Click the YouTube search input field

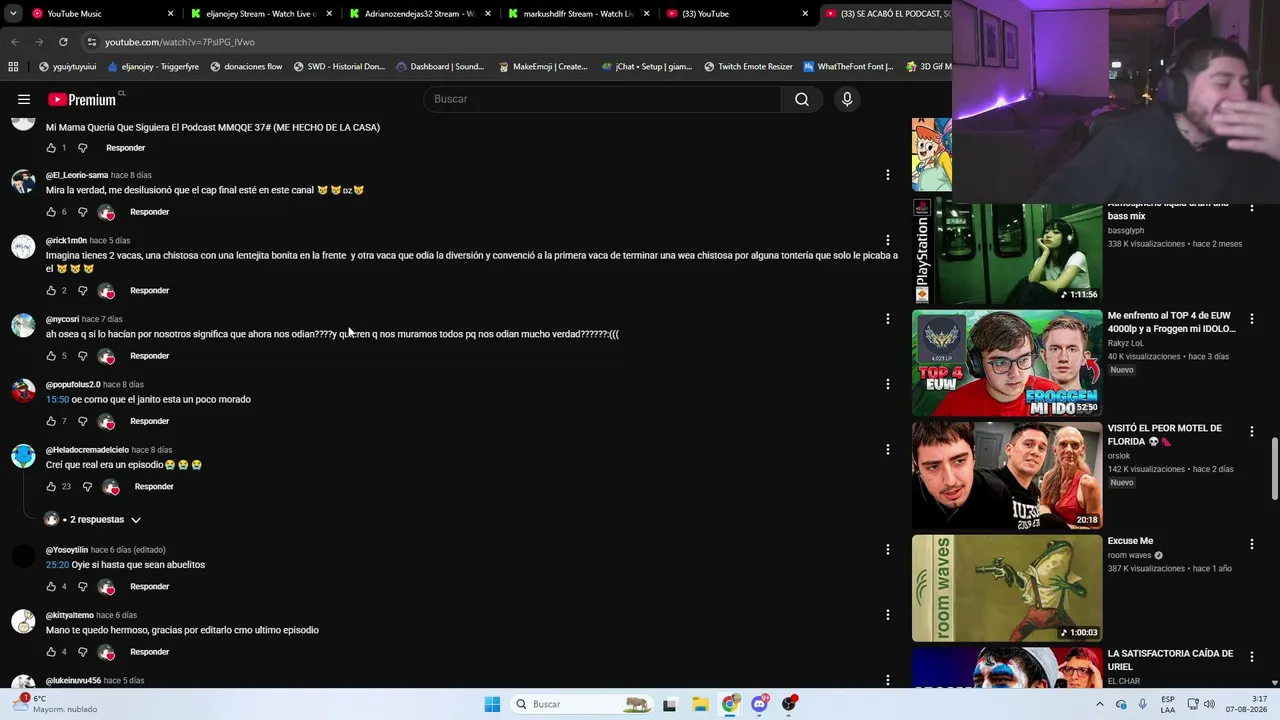(602, 99)
